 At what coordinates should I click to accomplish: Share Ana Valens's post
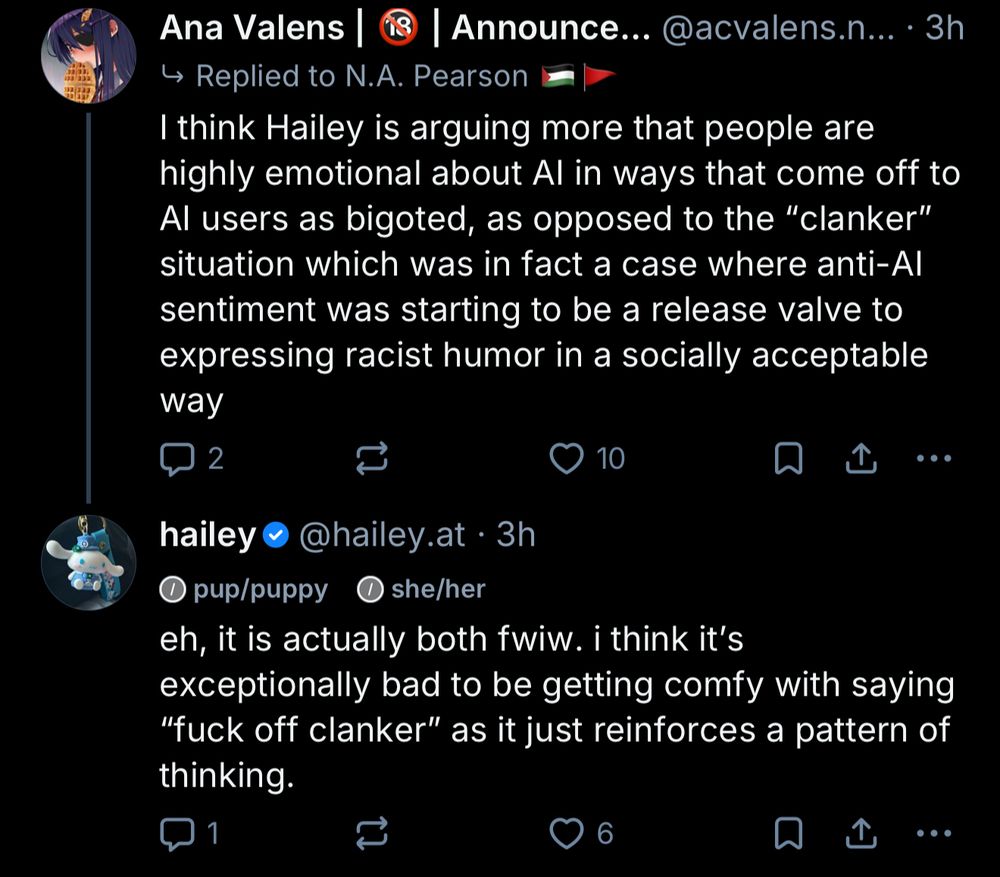click(x=860, y=458)
